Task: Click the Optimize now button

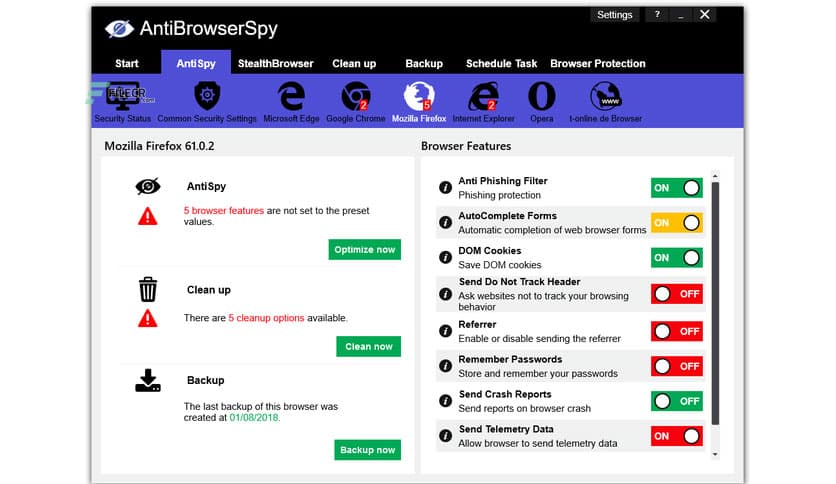Action: 365,249
